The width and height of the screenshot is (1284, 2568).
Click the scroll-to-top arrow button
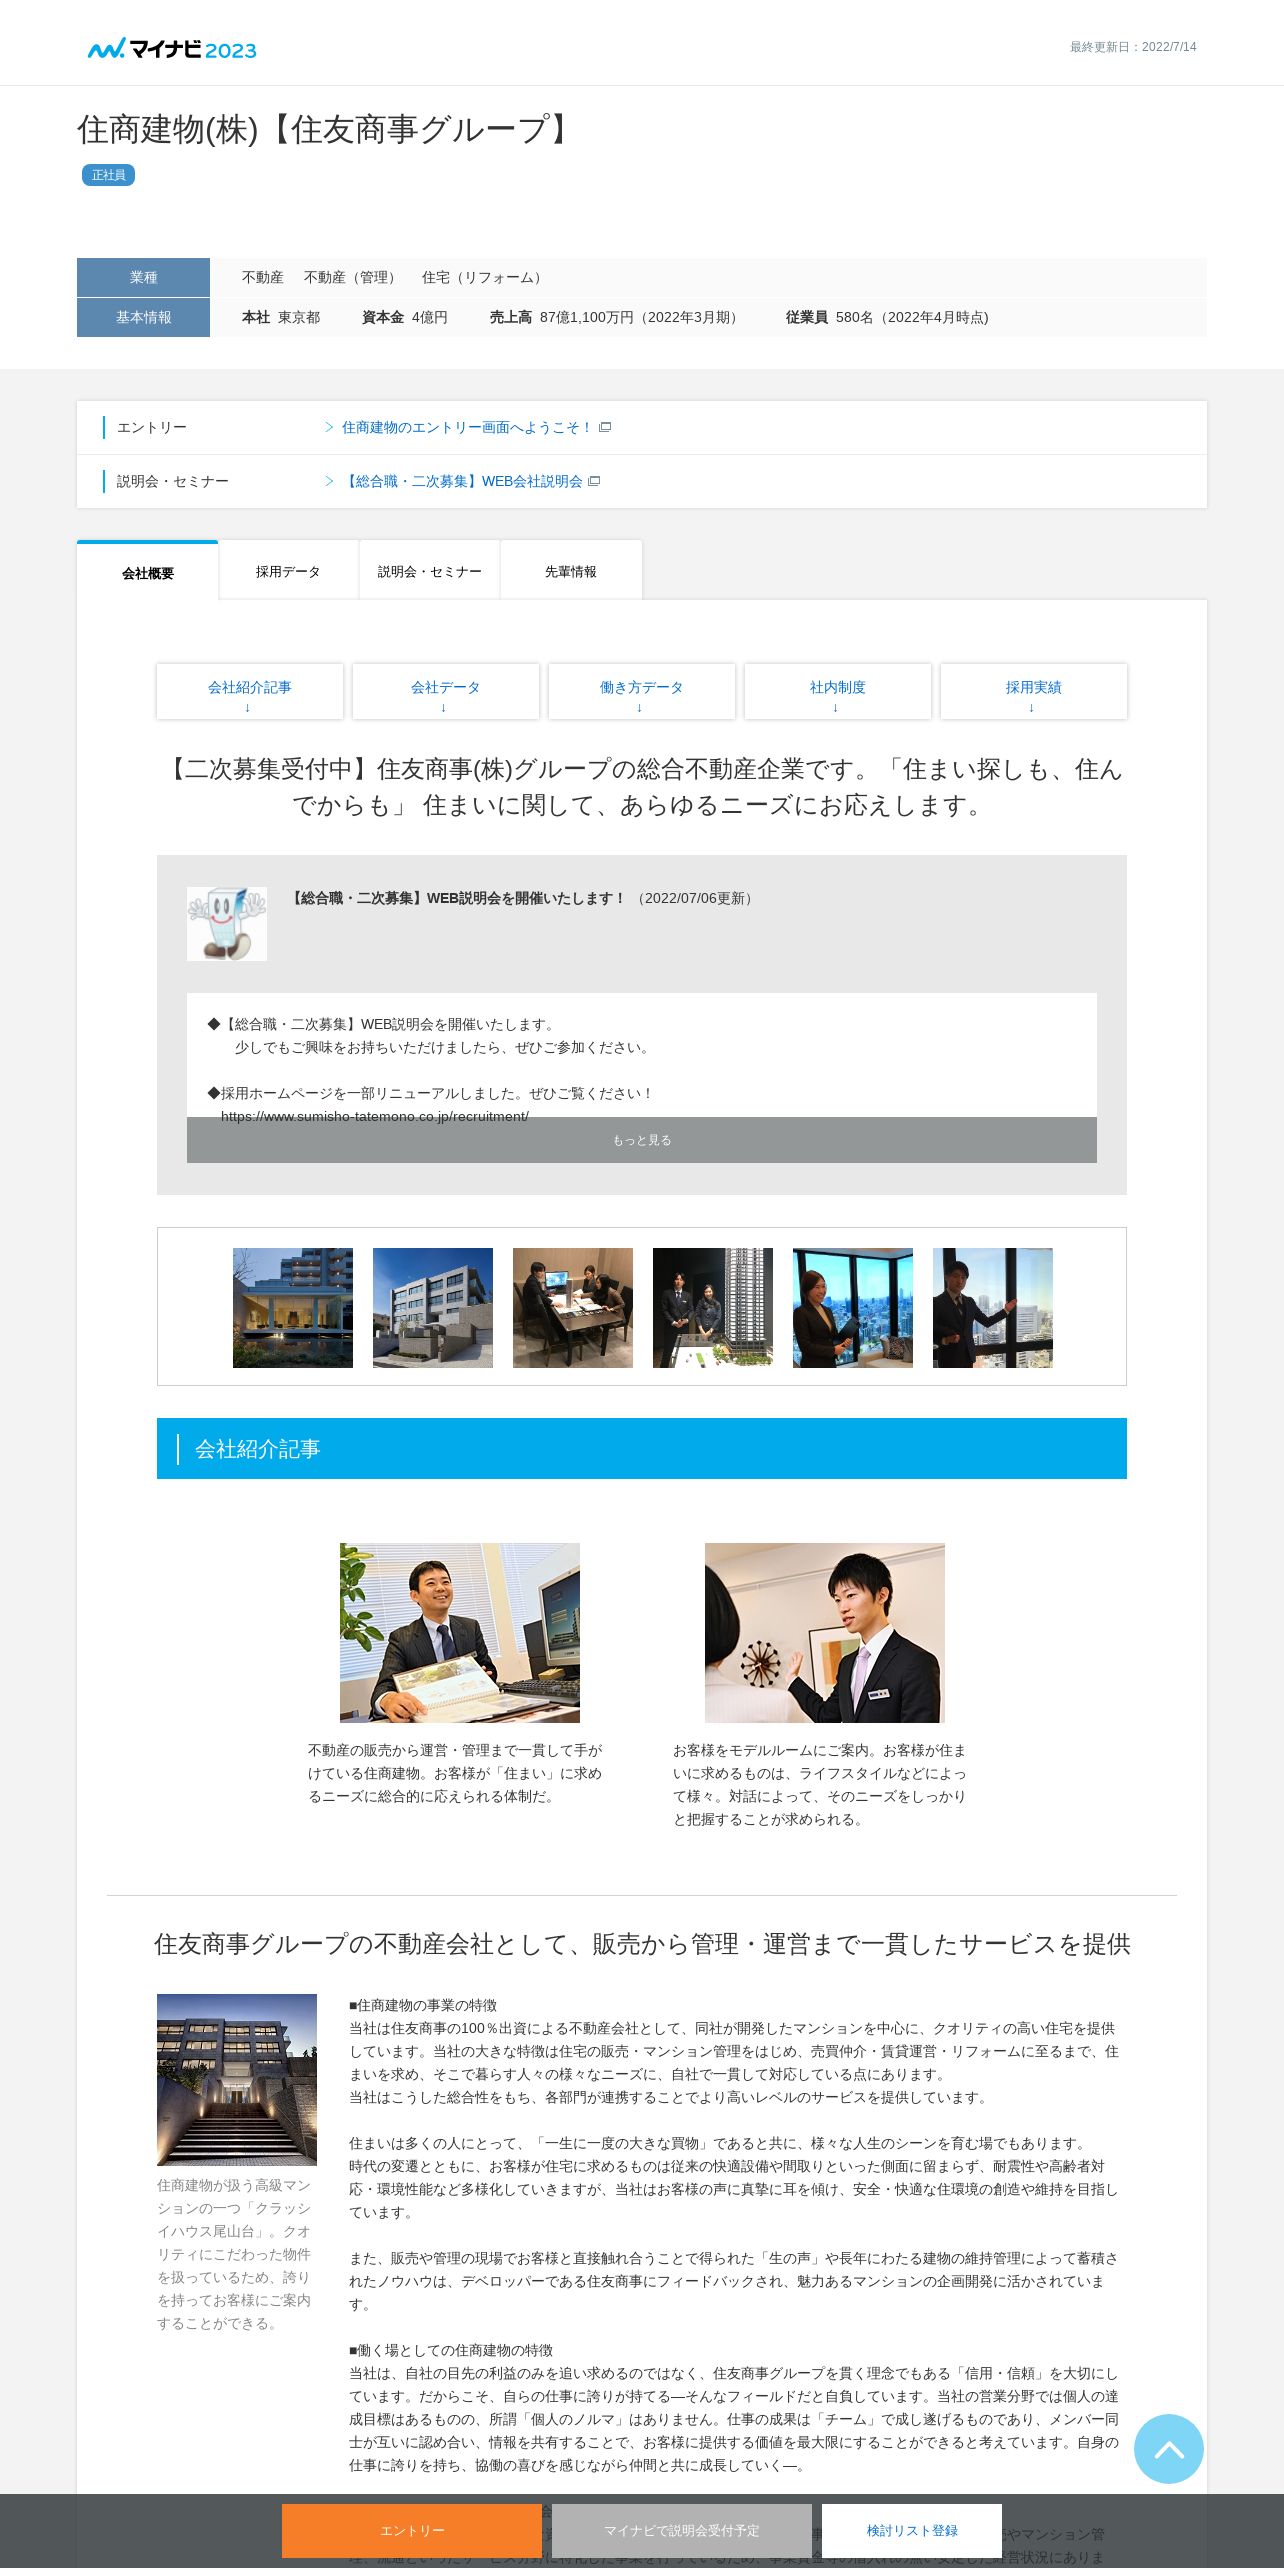coord(1168,2449)
